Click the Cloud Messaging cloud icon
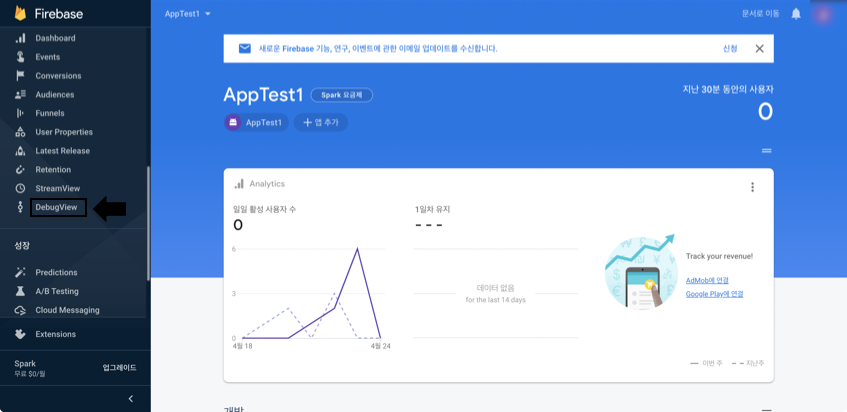Screen dimensions: 847x412 coord(20,310)
